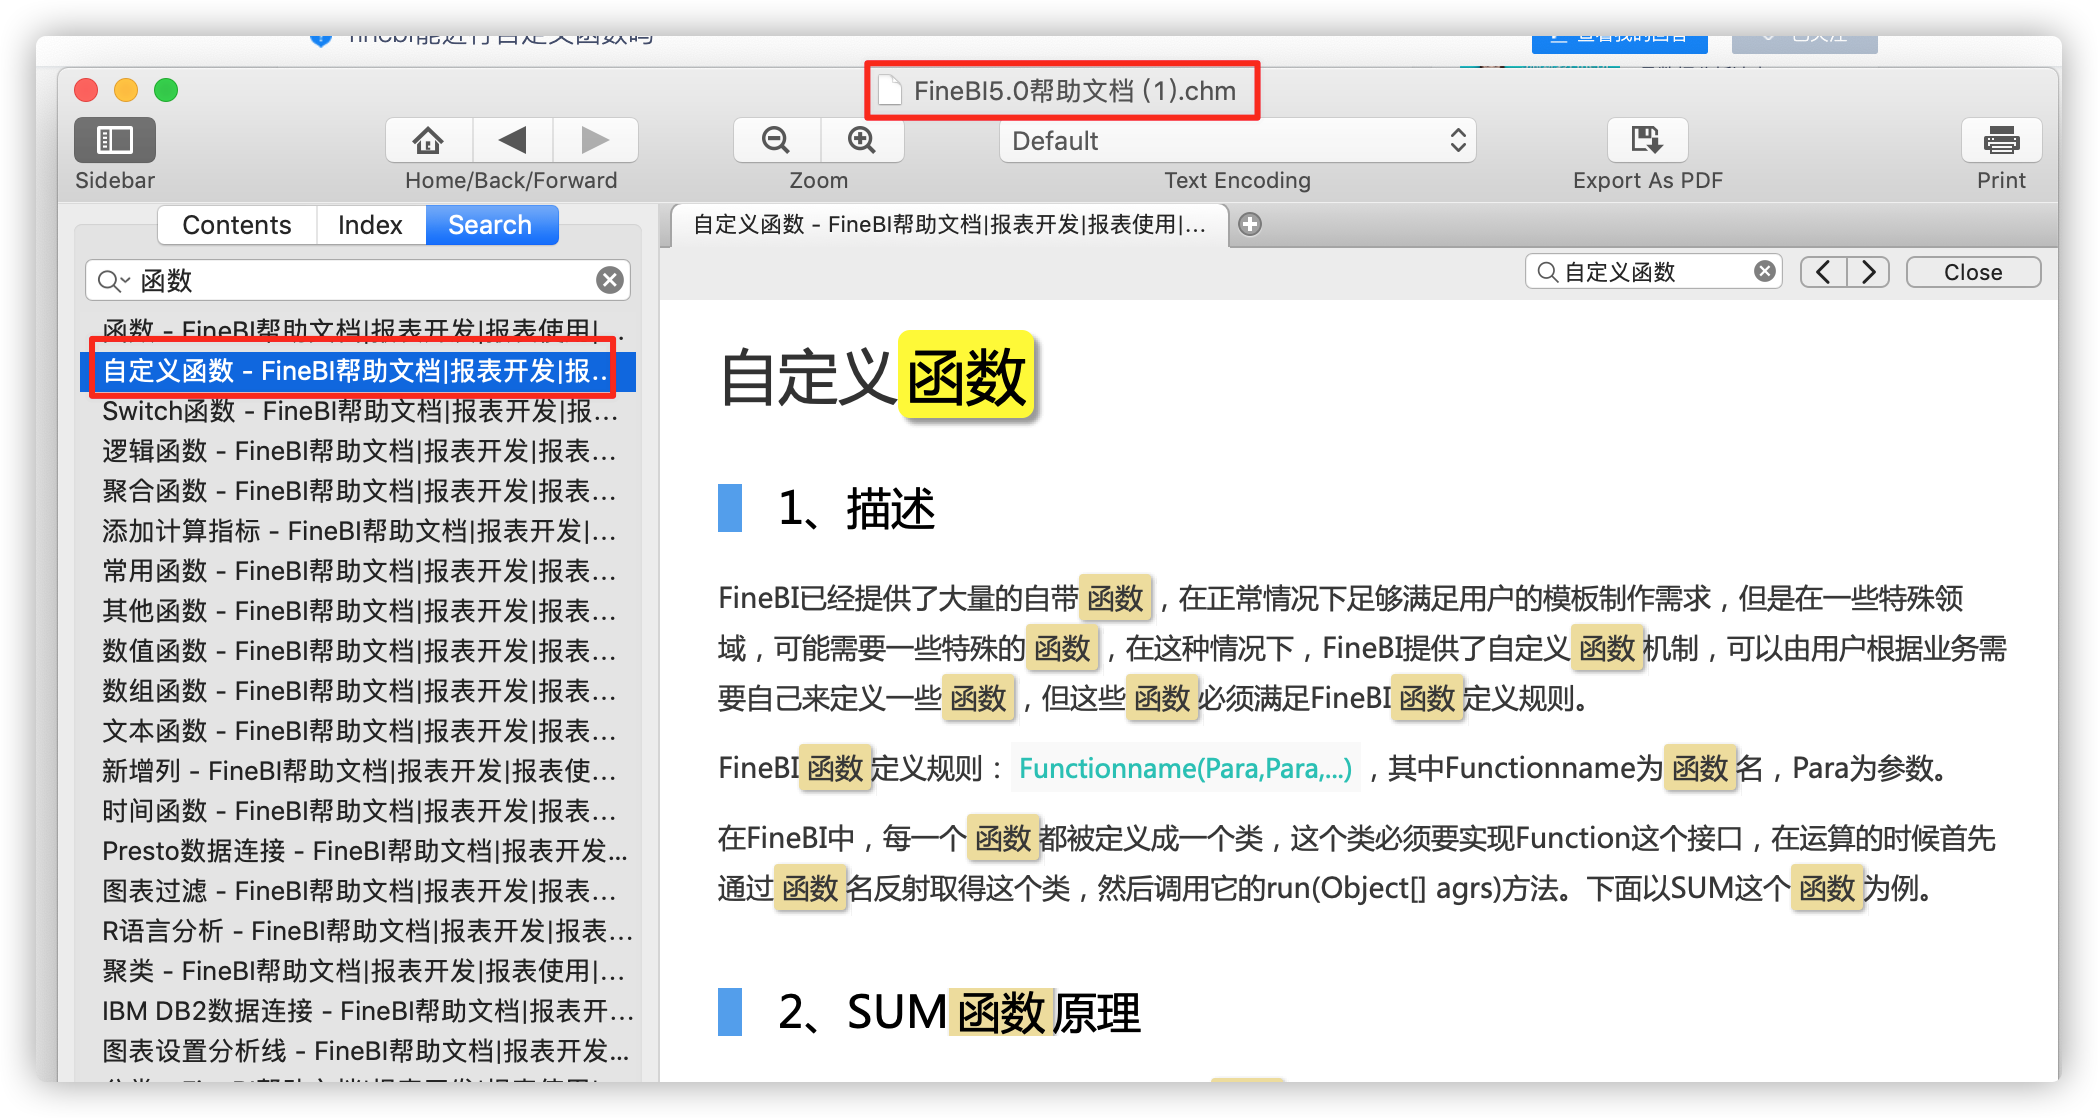The image size is (2098, 1118).
Task: Click the Export As PDF icon
Action: [1647, 140]
